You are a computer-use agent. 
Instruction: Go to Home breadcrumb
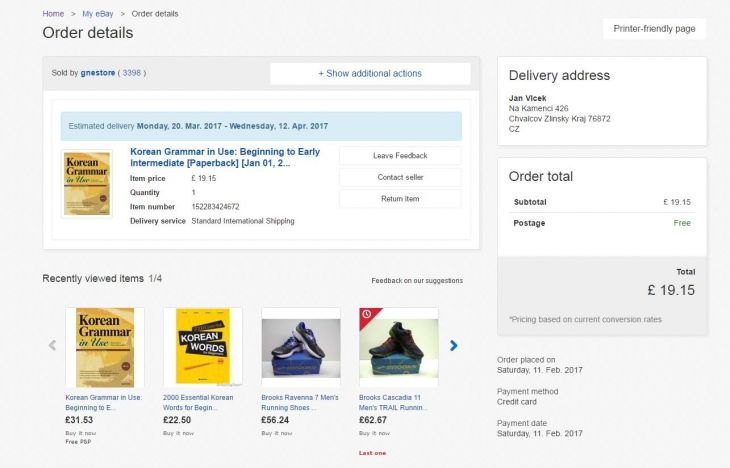click(53, 14)
